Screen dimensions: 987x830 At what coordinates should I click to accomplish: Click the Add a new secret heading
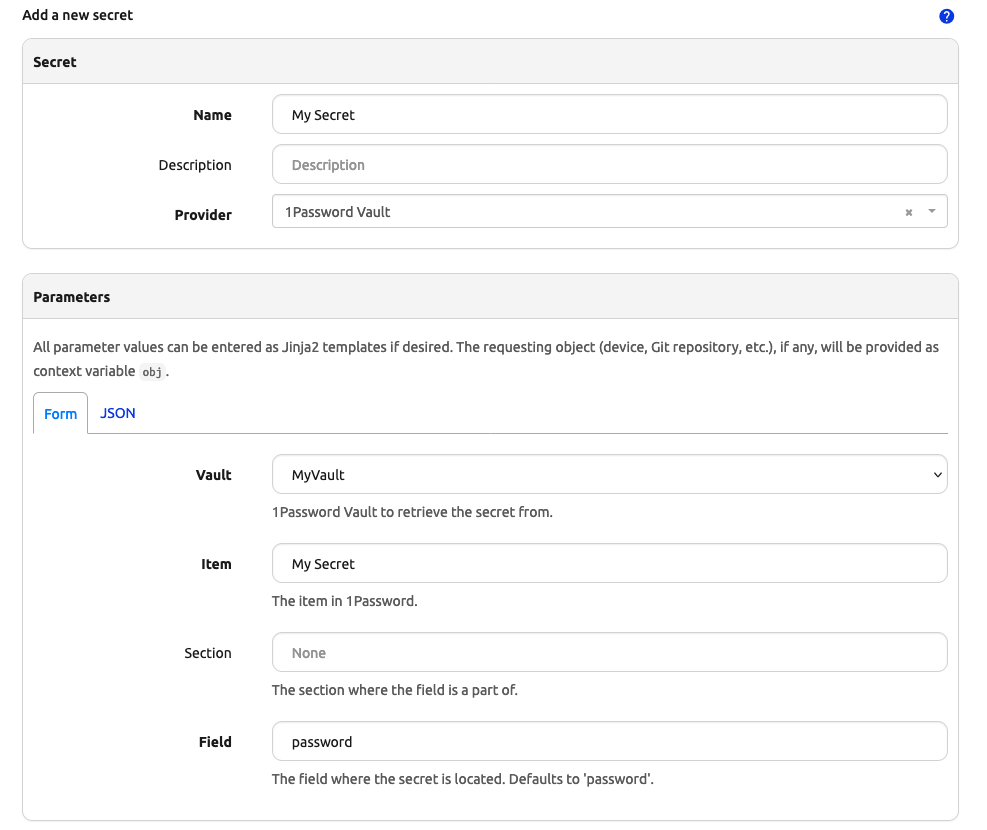click(77, 15)
